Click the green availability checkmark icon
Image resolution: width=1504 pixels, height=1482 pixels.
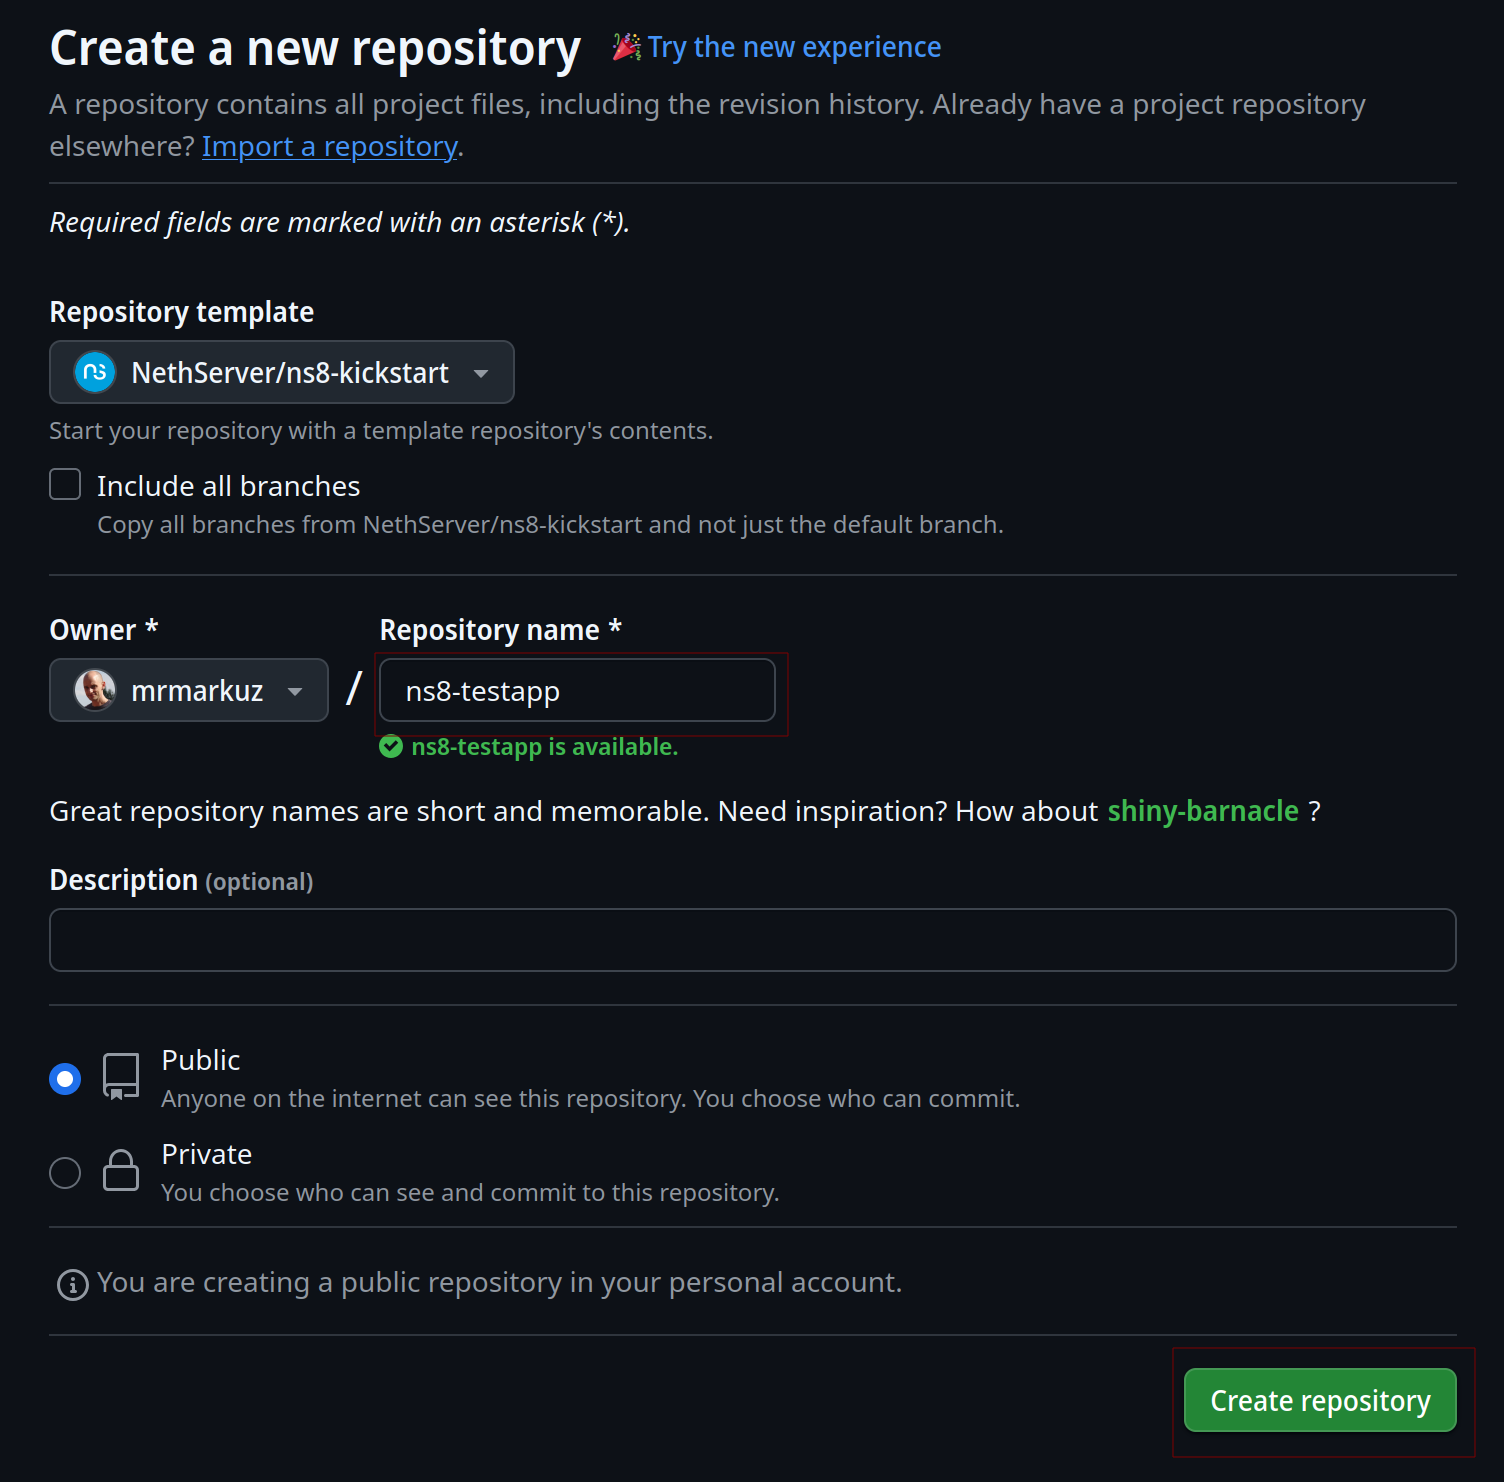pos(391,747)
